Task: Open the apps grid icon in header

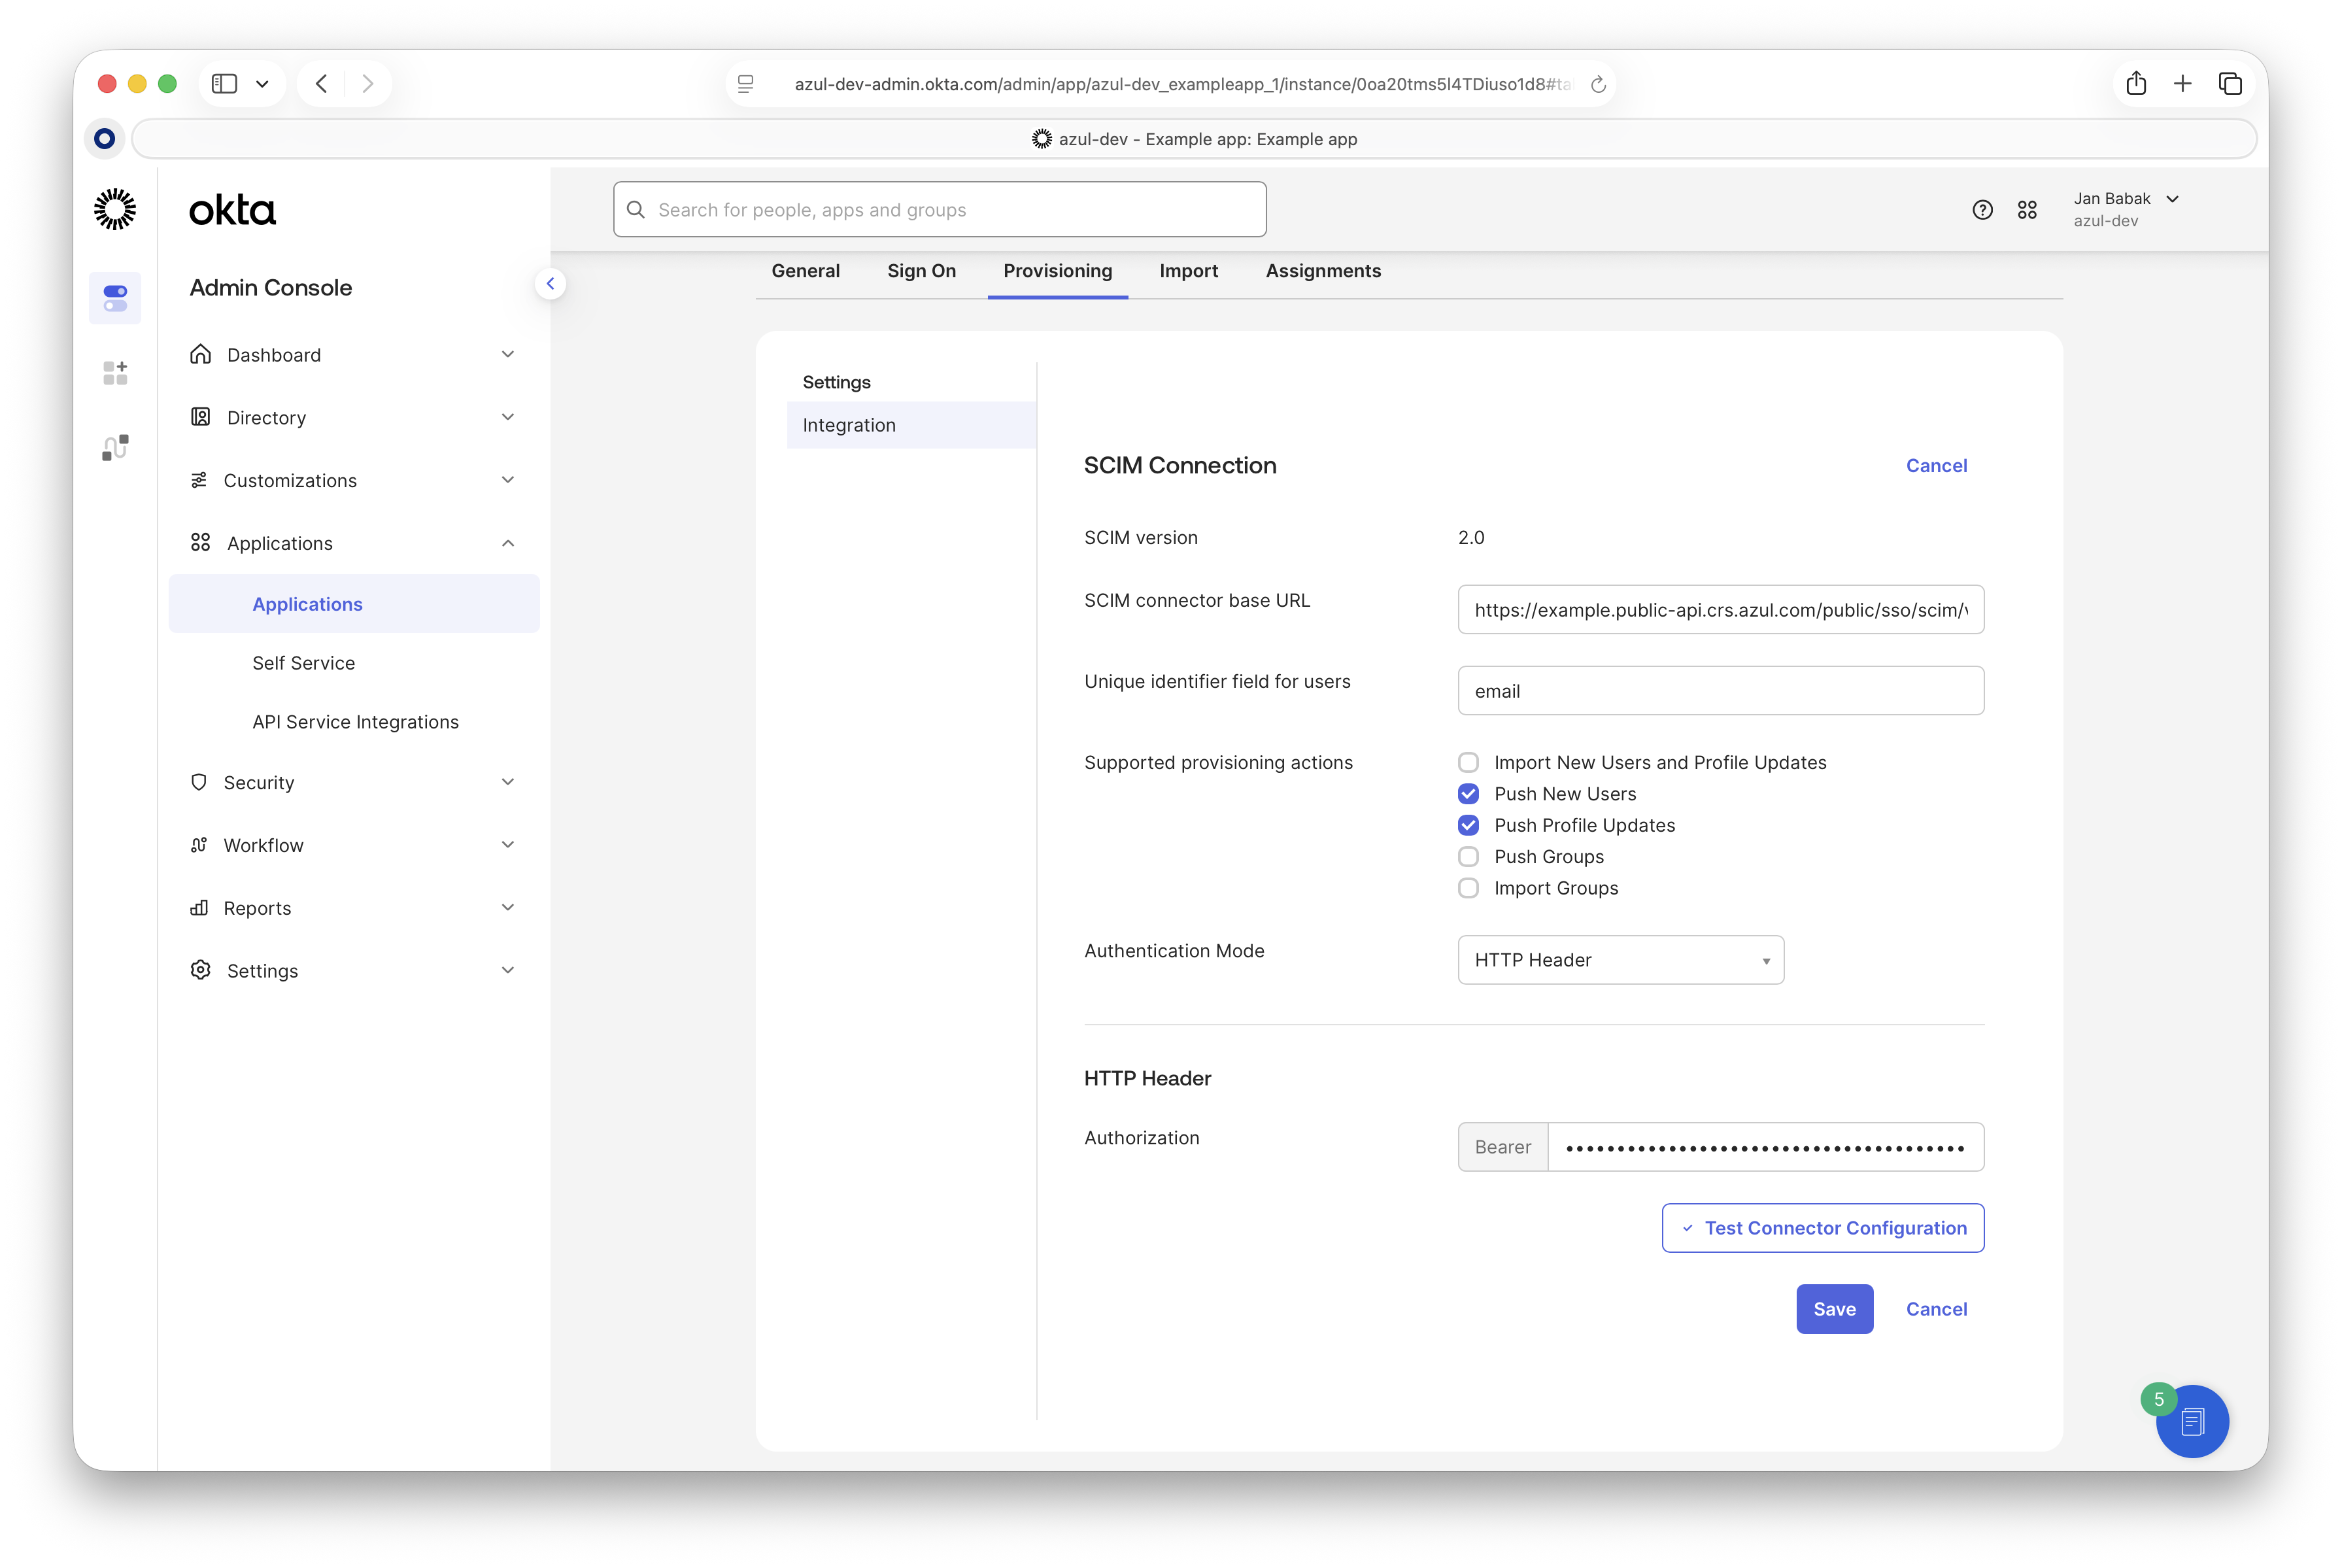Action: (2027, 210)
